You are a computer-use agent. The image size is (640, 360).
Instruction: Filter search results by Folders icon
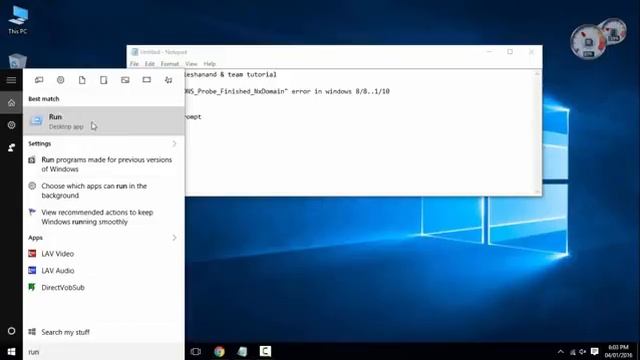[104, 80]
